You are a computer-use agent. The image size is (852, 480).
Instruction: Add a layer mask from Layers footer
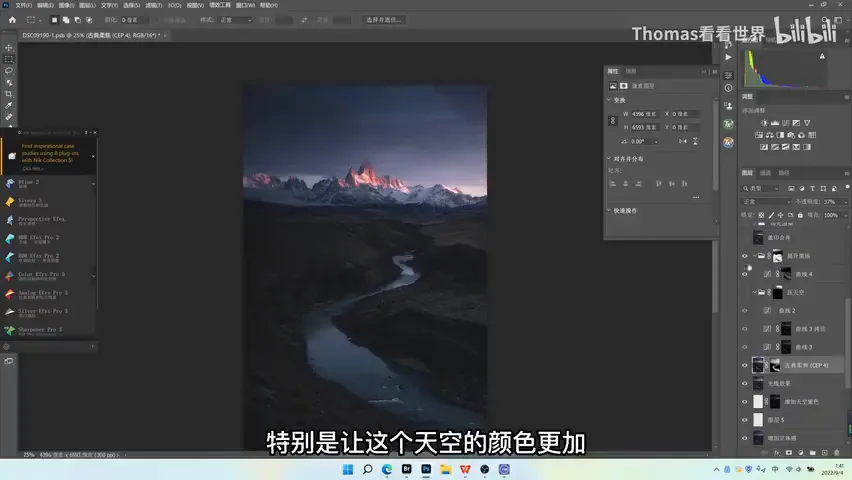click(x=789, y=452)
